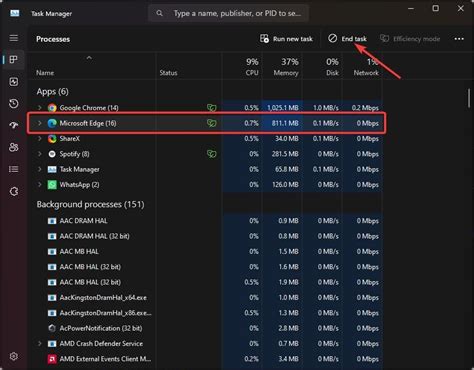The height and width of the screenshot is (370, 474).
Task: Open the hamburger navigation menu
Action: (14, 38)
